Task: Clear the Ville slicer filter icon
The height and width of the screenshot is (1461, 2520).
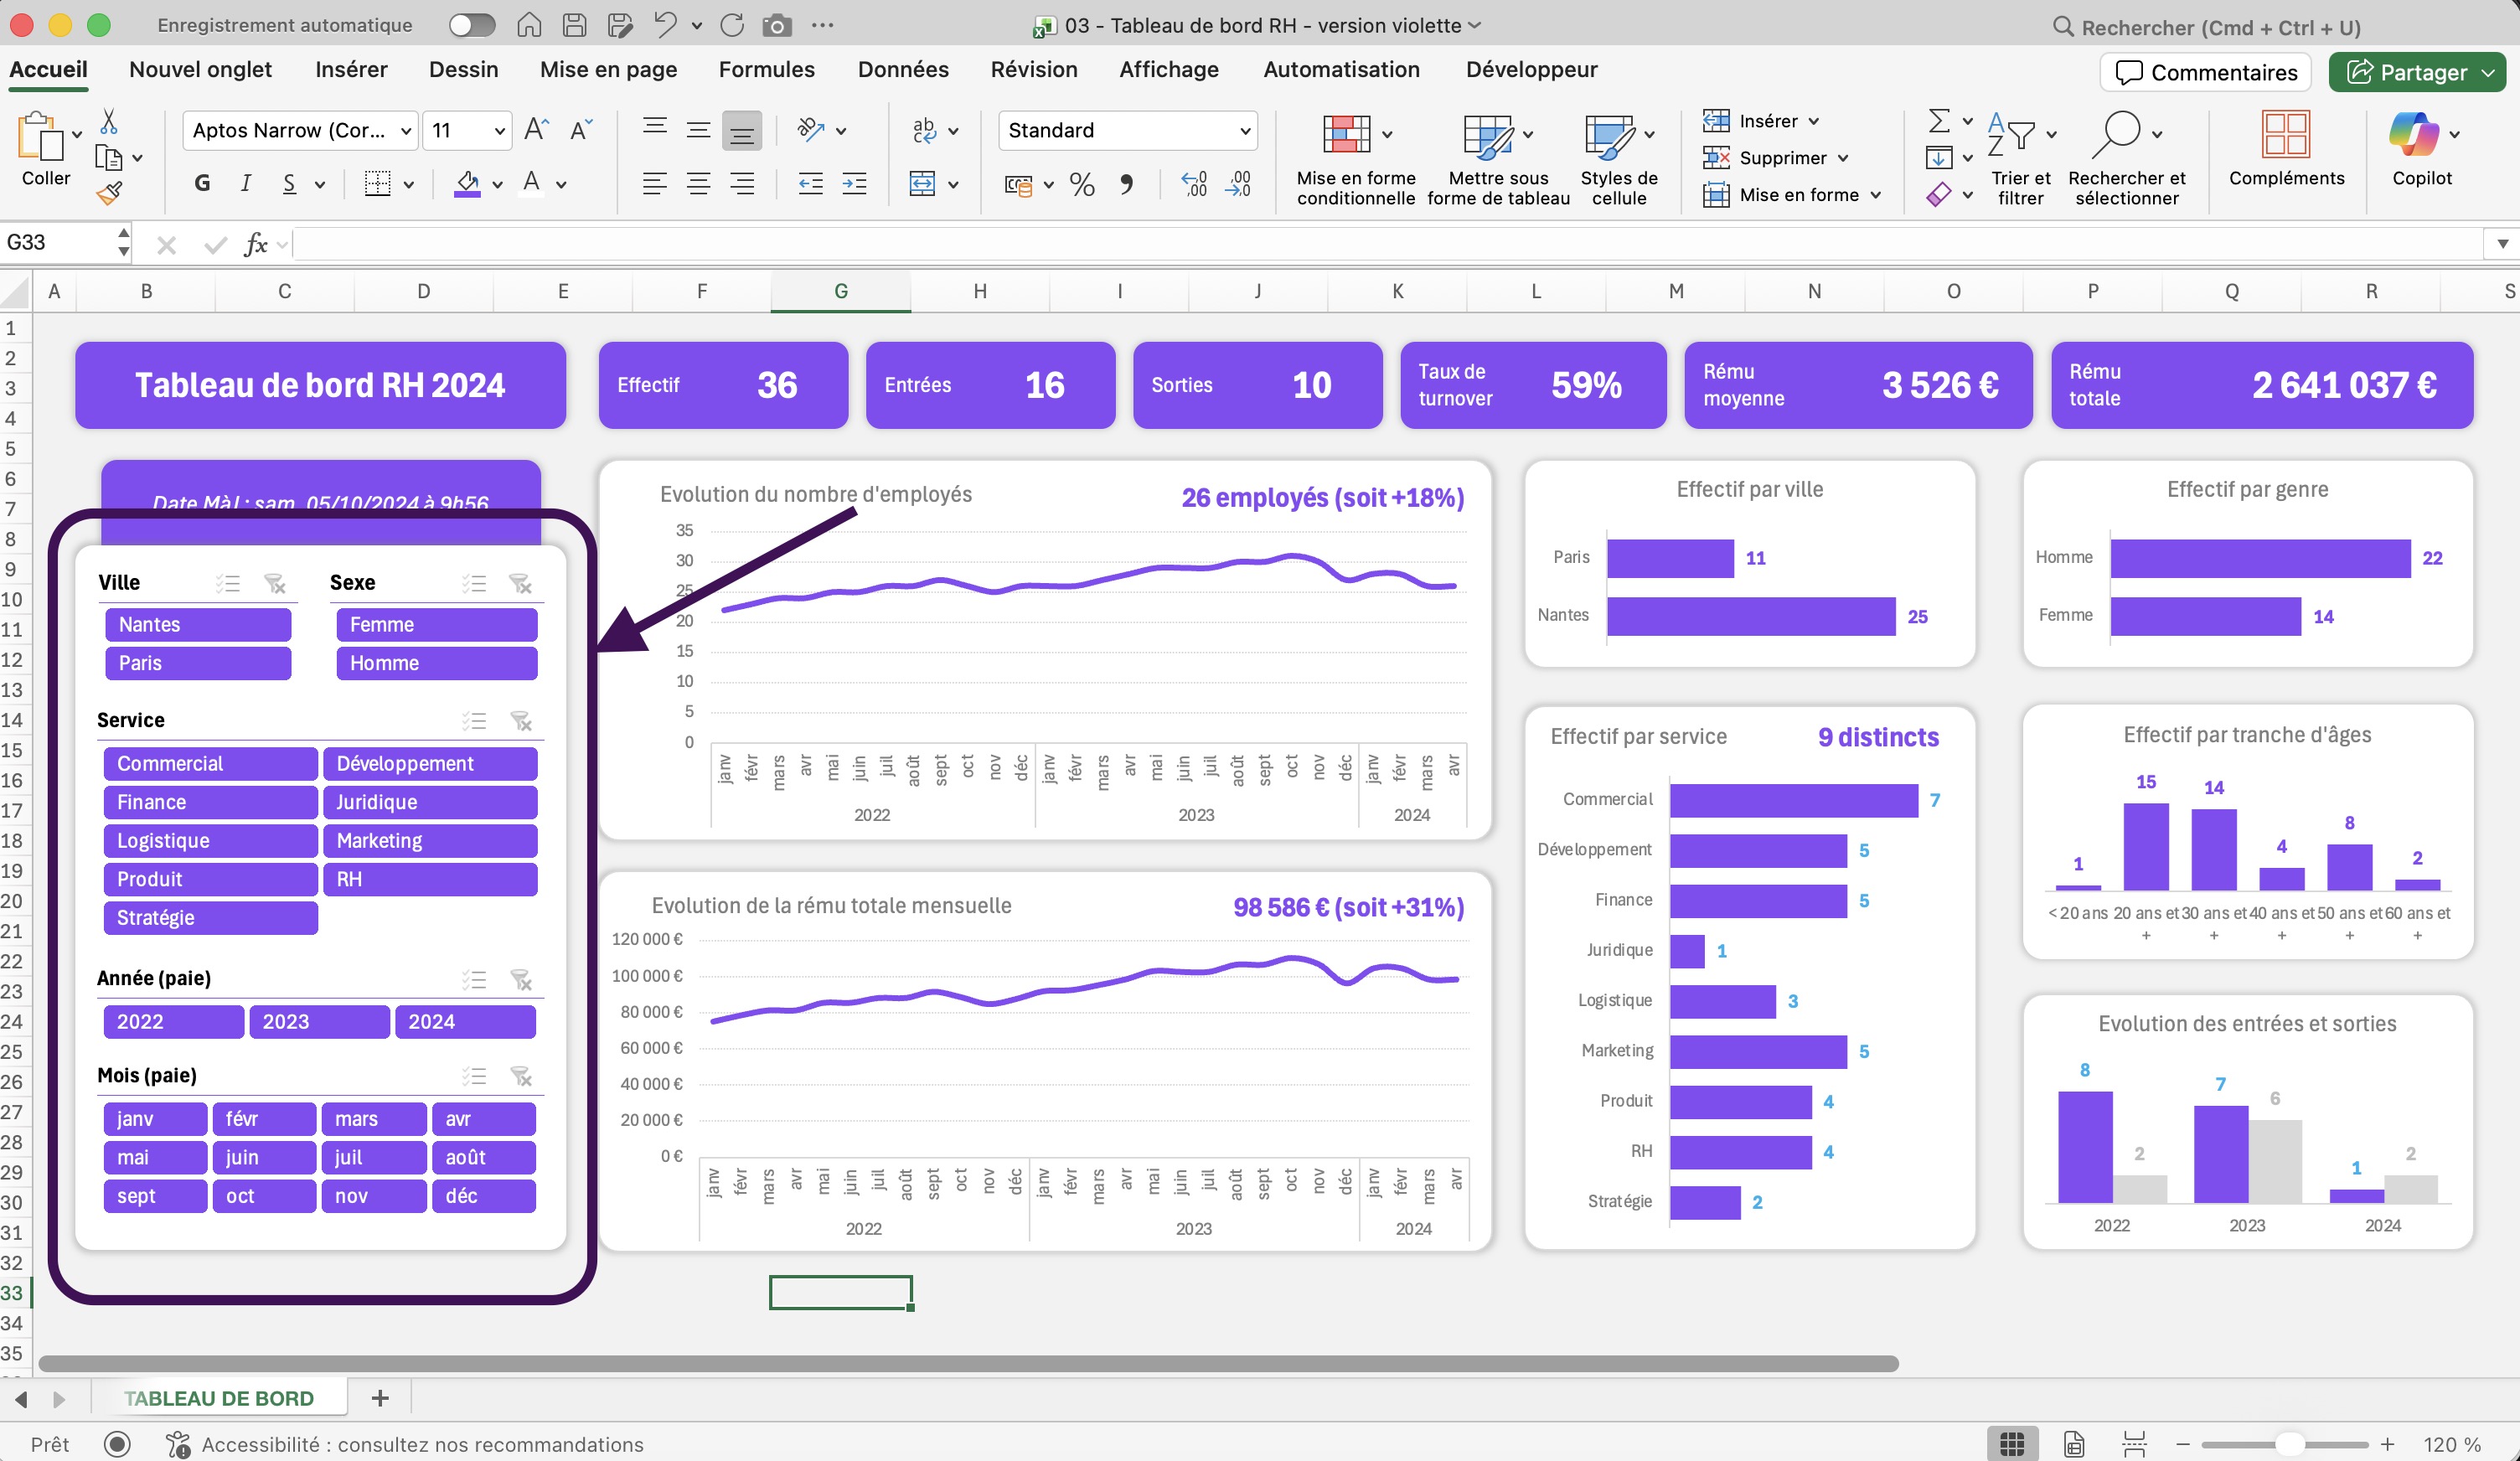Action: pos(274,583)
